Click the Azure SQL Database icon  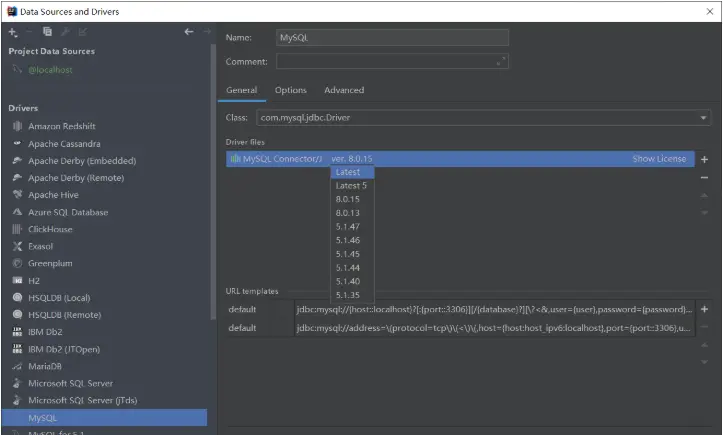point(17,212)
